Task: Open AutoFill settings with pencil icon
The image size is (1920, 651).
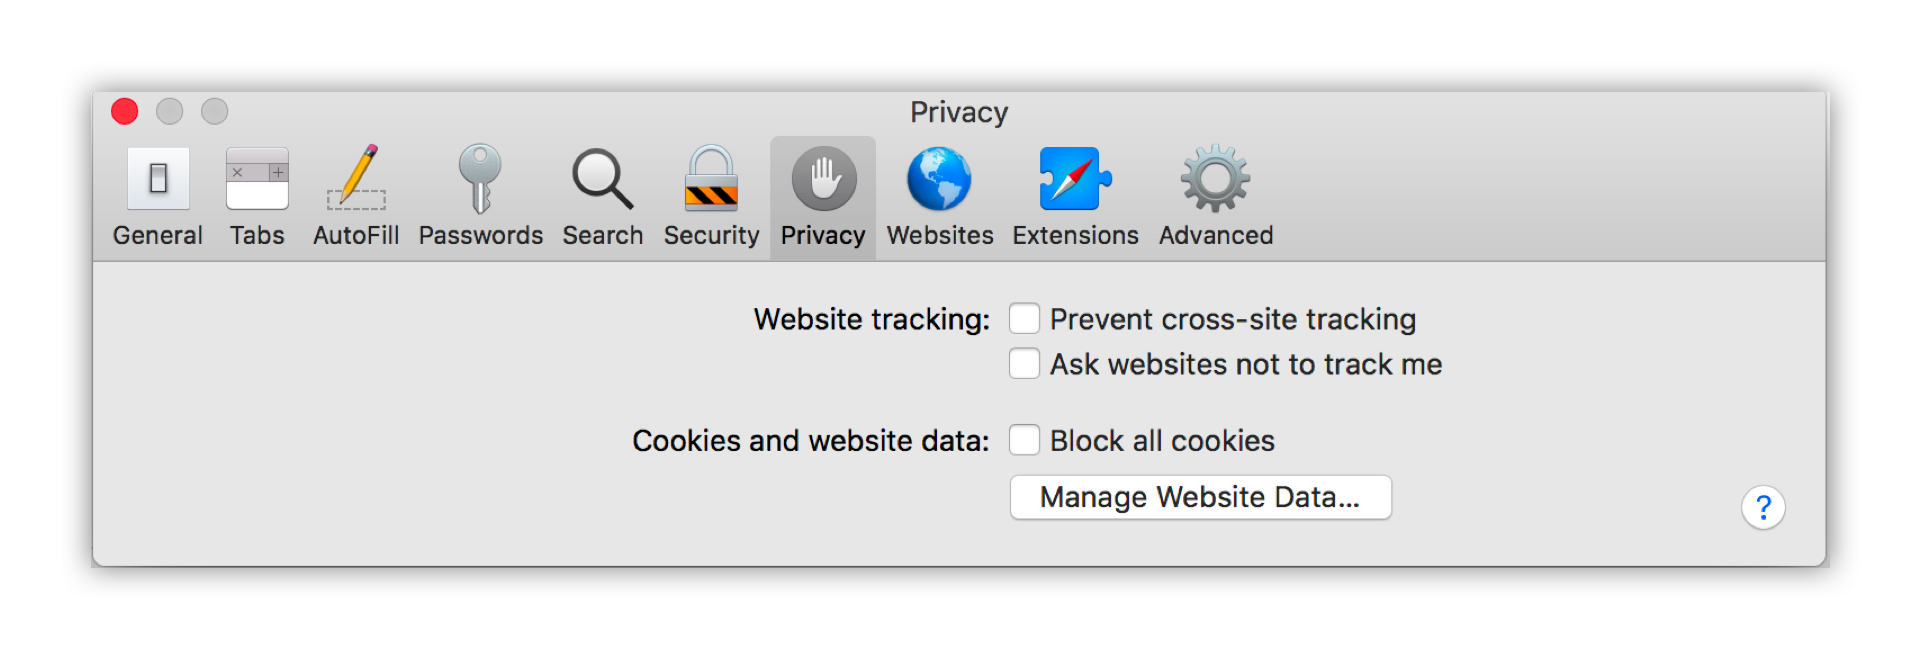Action: click(x=356, y=197)
